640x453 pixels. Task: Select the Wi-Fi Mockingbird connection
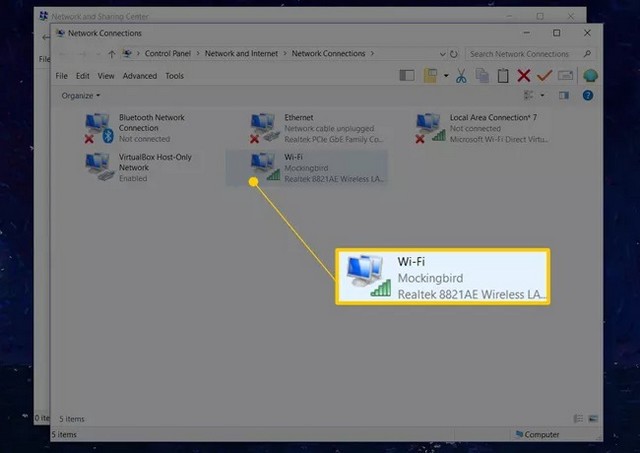click(305, 166)
